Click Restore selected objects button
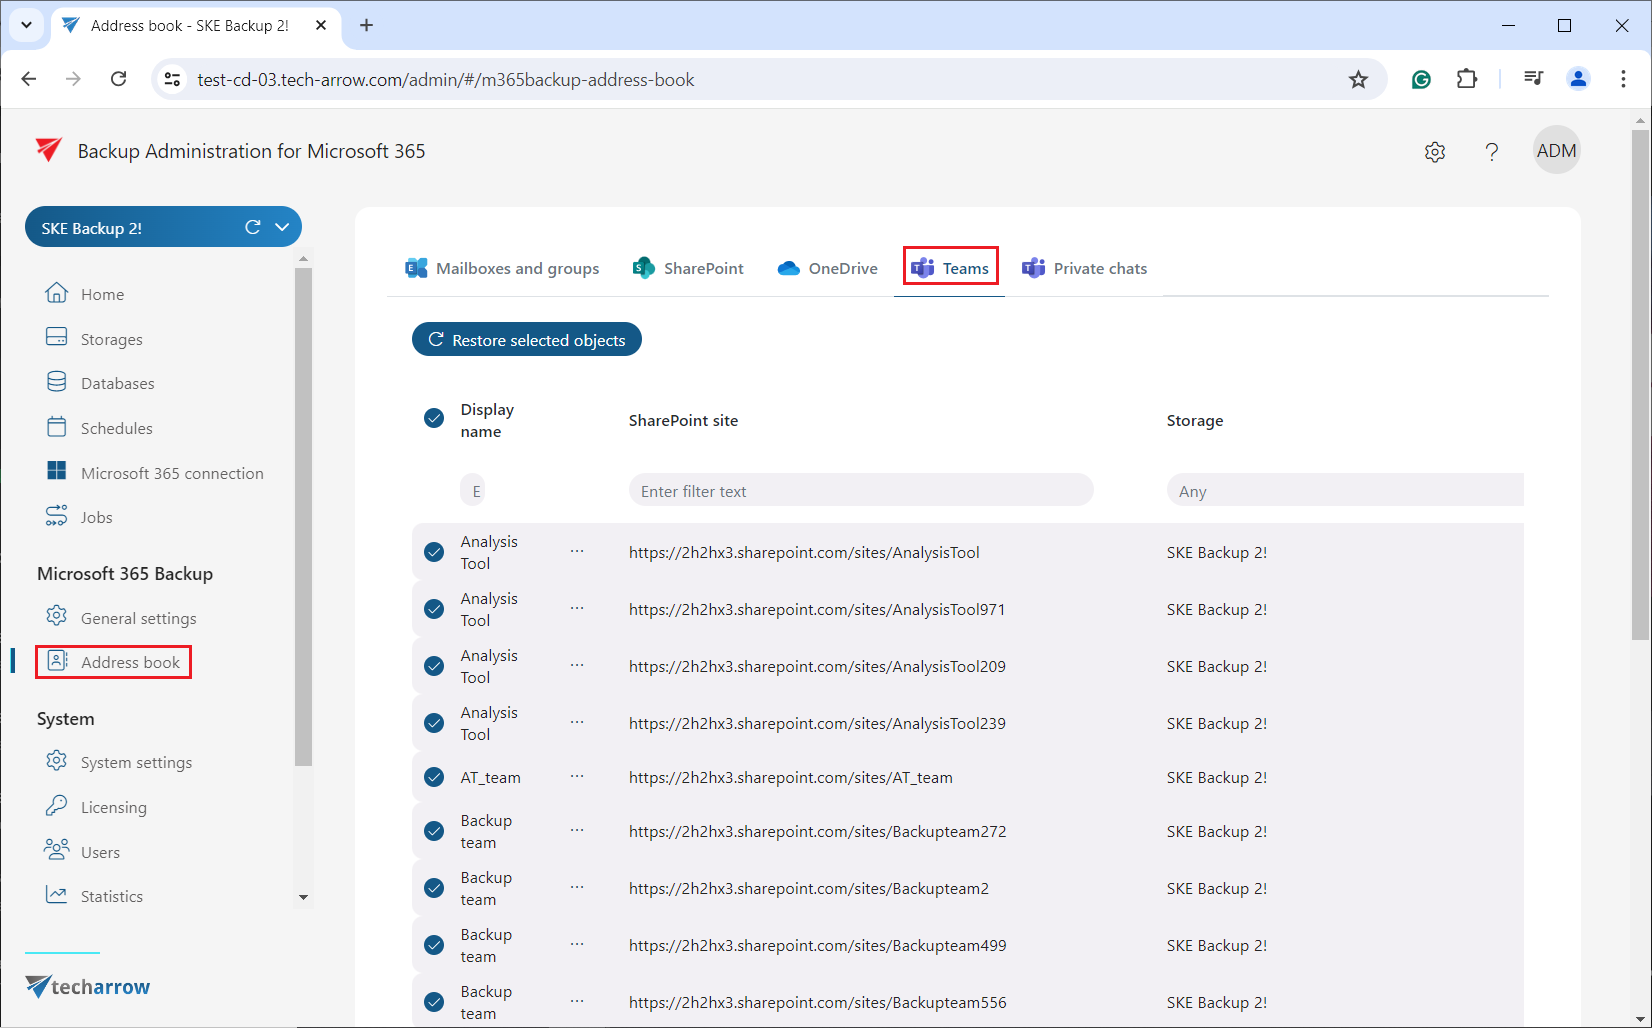 [527, 340]
